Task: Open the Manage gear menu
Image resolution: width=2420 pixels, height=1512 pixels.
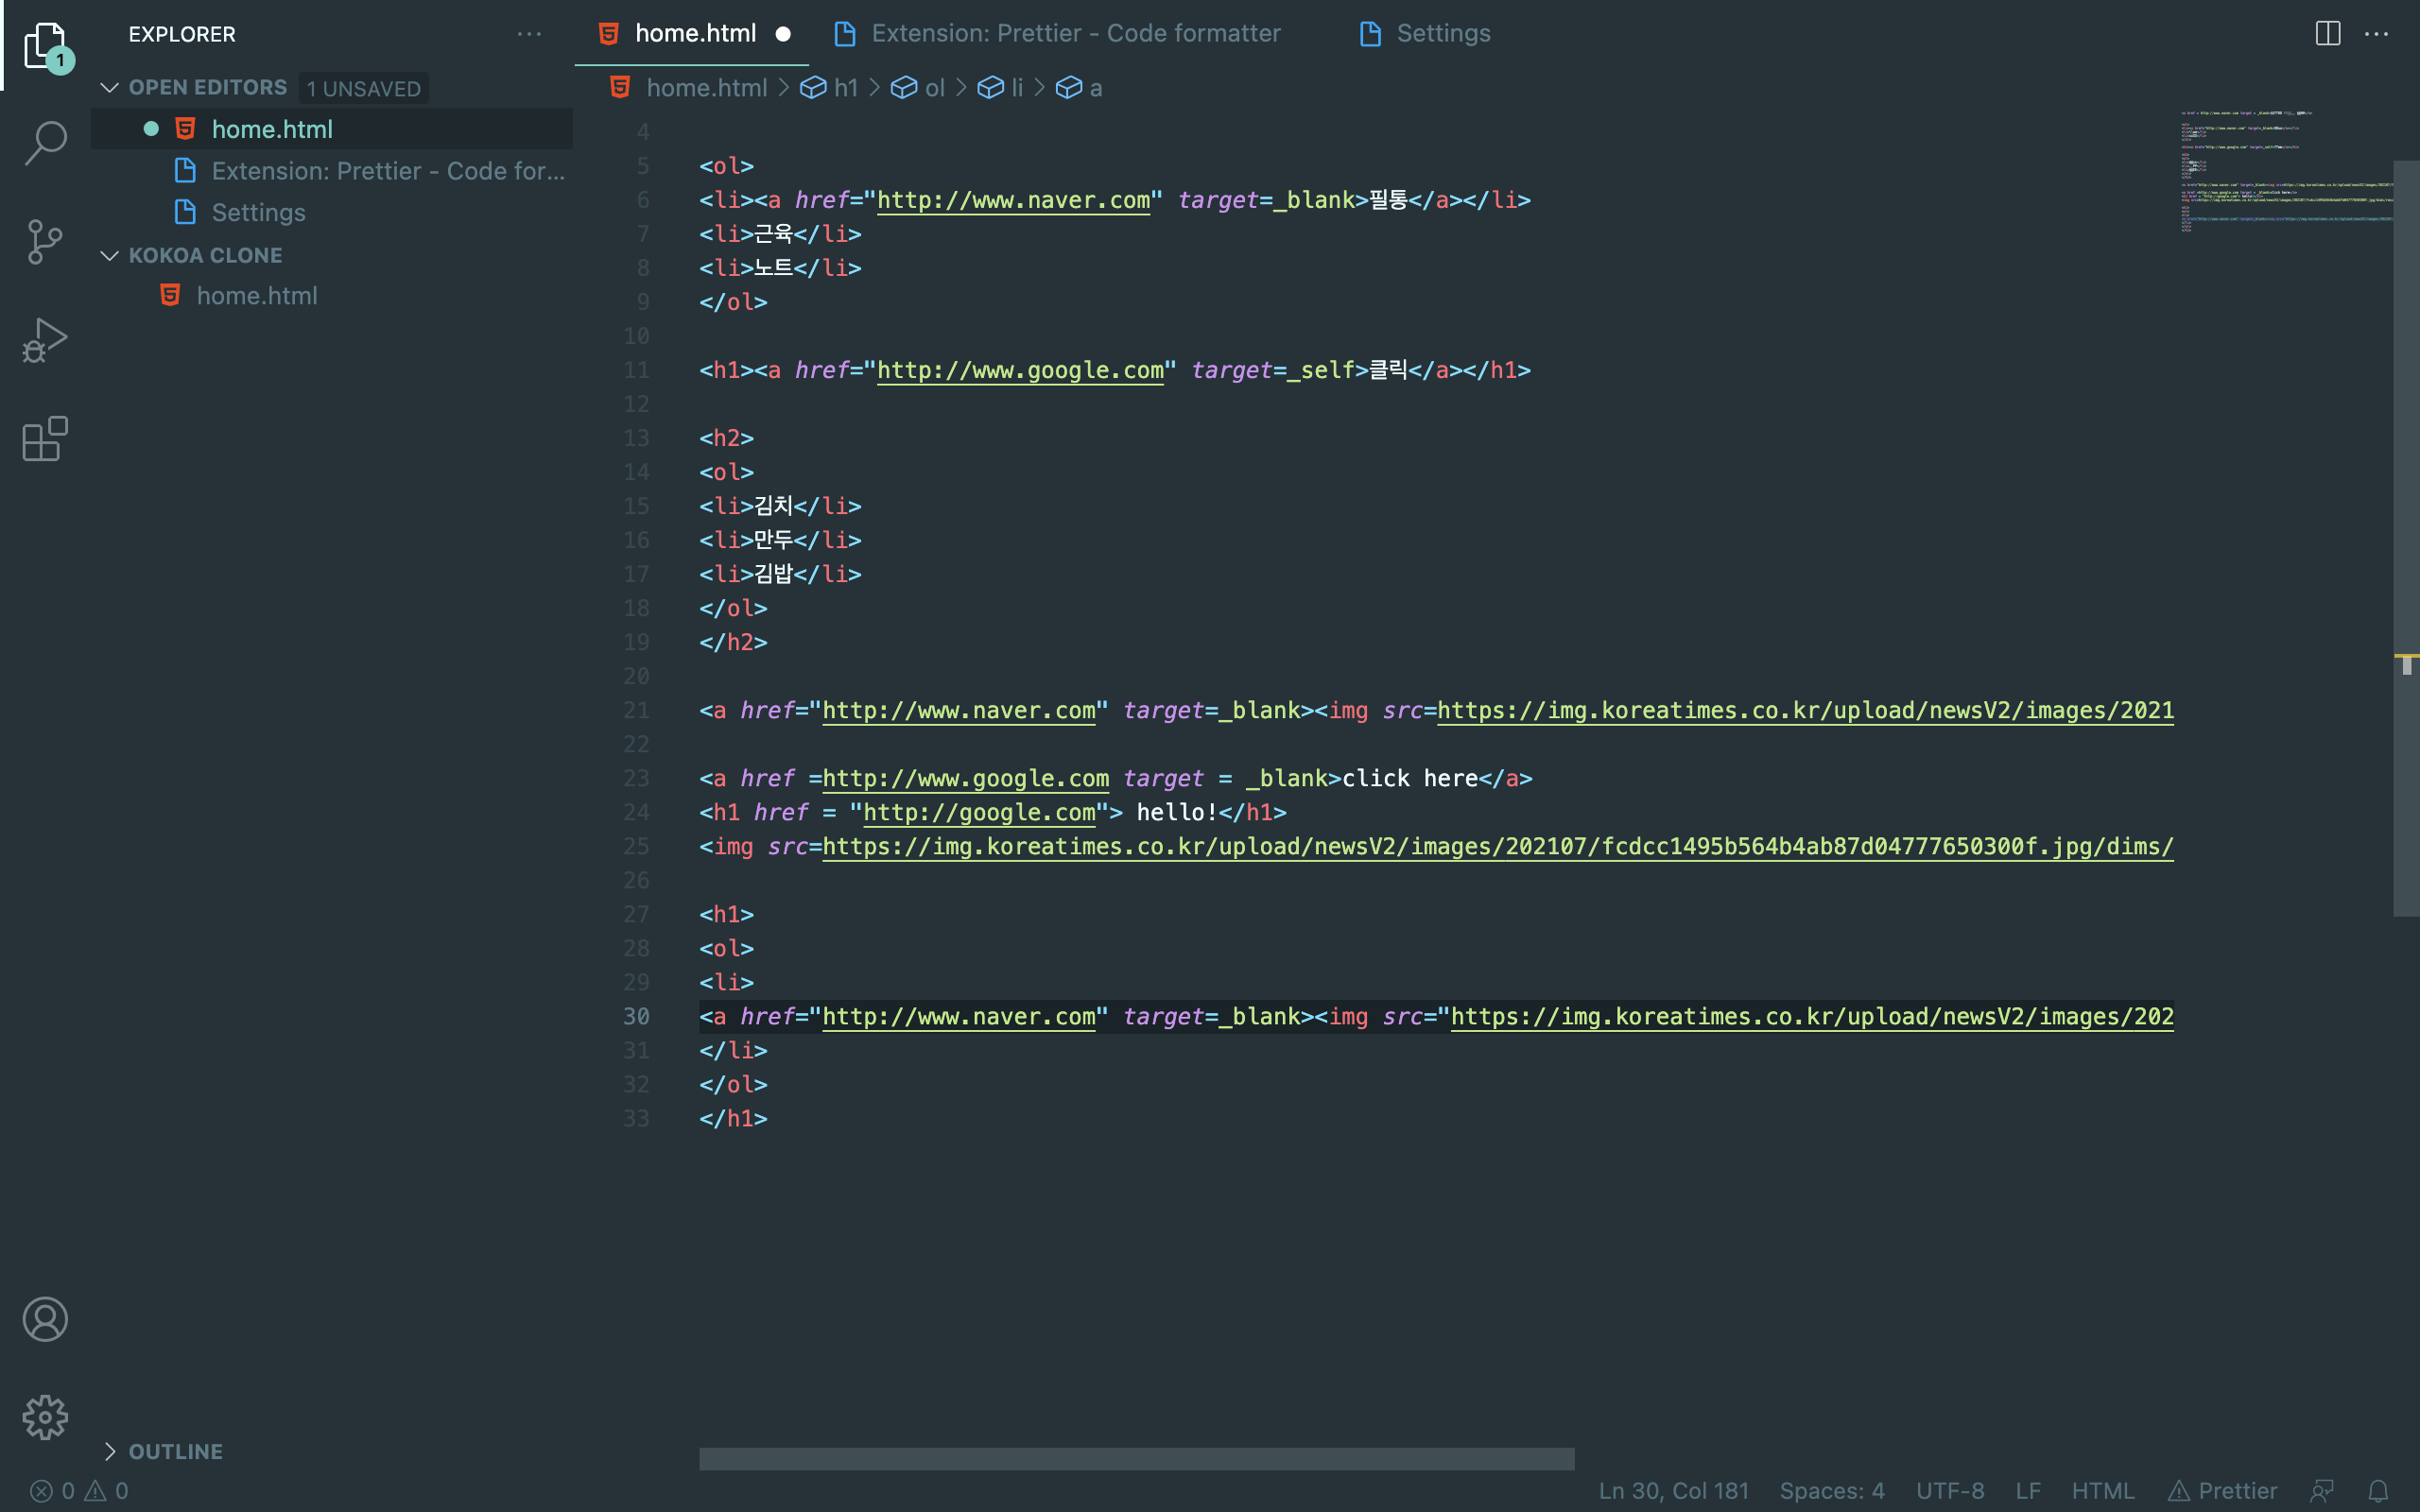Action: coord(45,1417)
